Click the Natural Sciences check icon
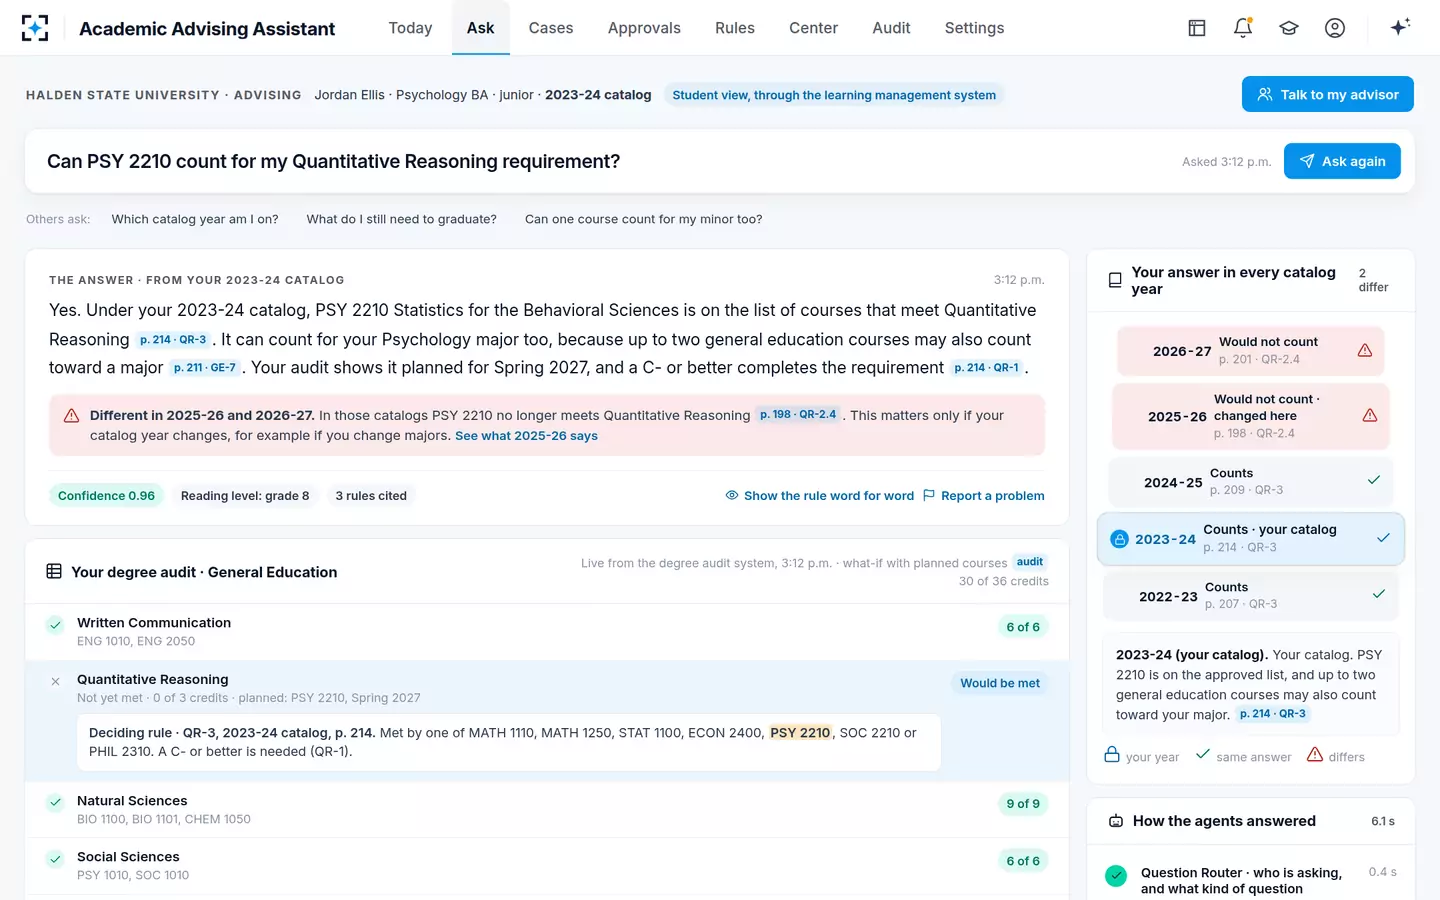The image size is (1440, 900). pos(56,803)
